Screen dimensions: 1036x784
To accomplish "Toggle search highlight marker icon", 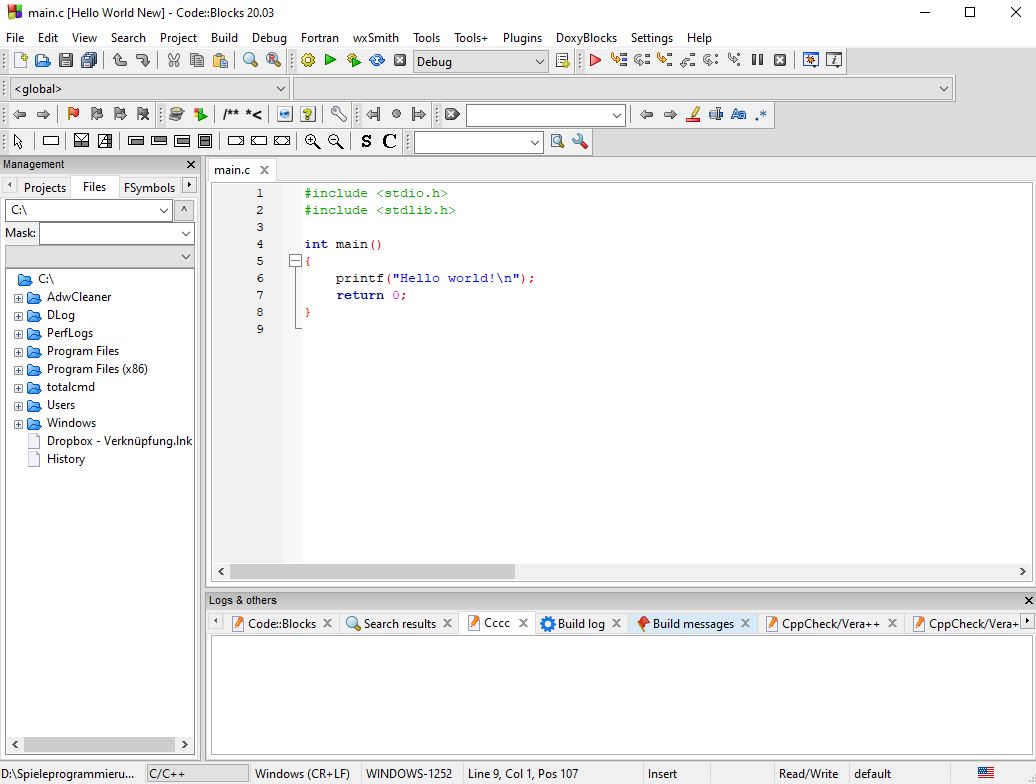I will tap(693, 115).
